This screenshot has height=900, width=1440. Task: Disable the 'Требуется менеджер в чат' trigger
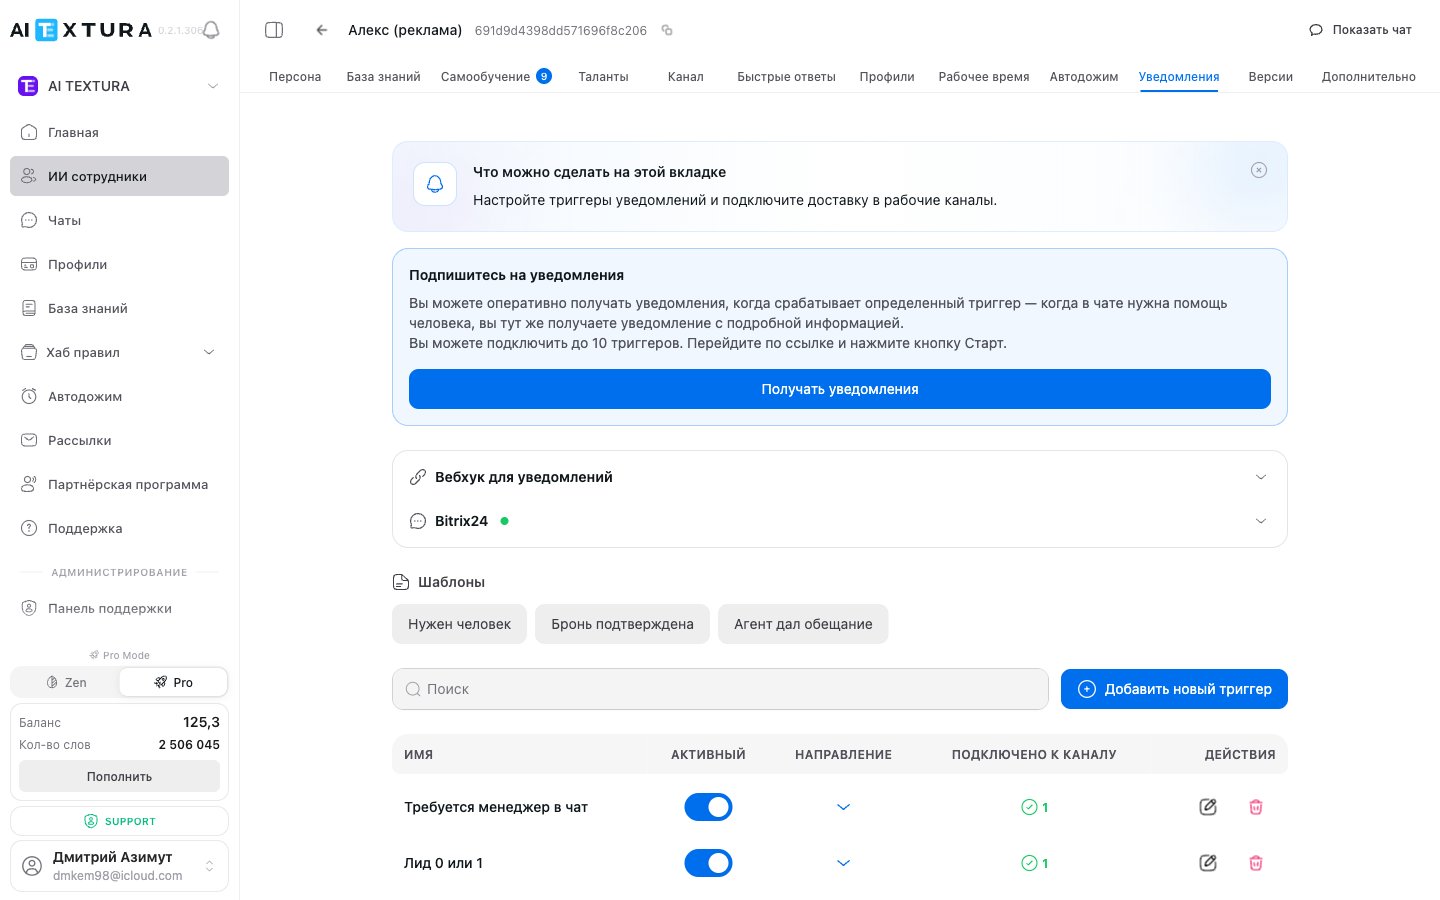click(x=708, y=807)
